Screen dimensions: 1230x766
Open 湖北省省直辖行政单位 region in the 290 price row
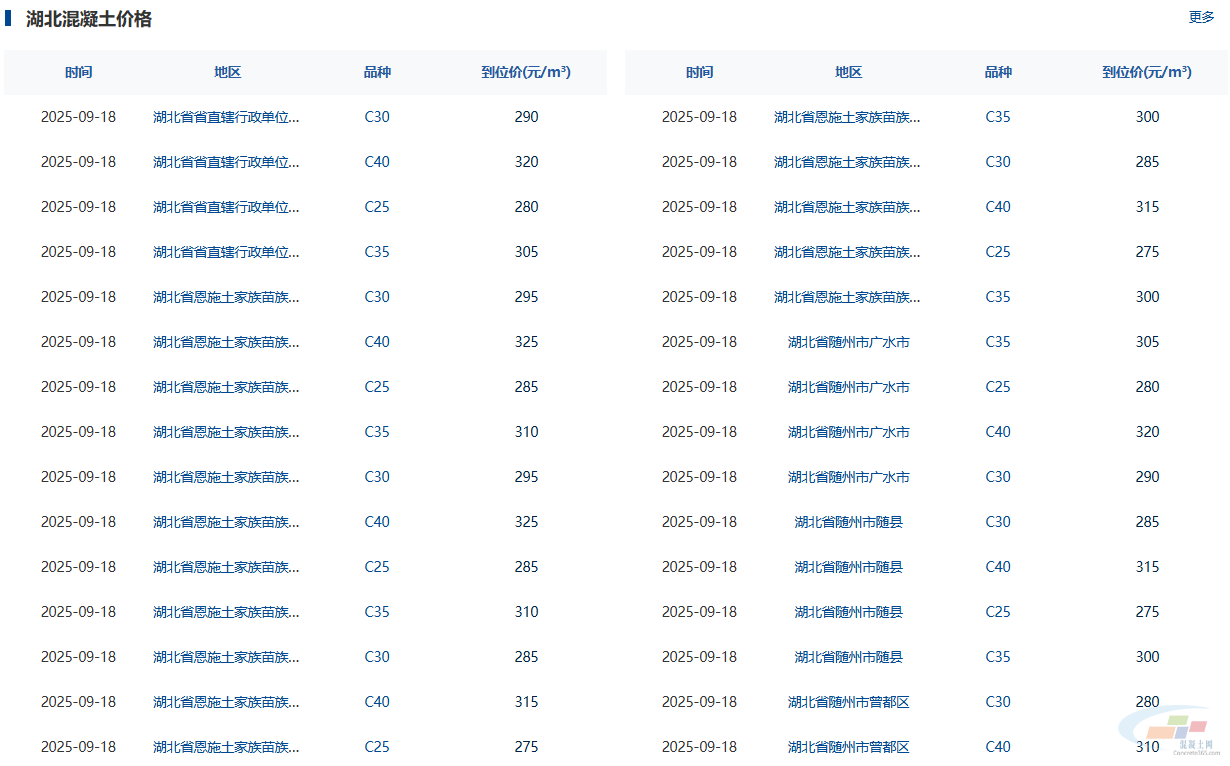click(226, 117)
